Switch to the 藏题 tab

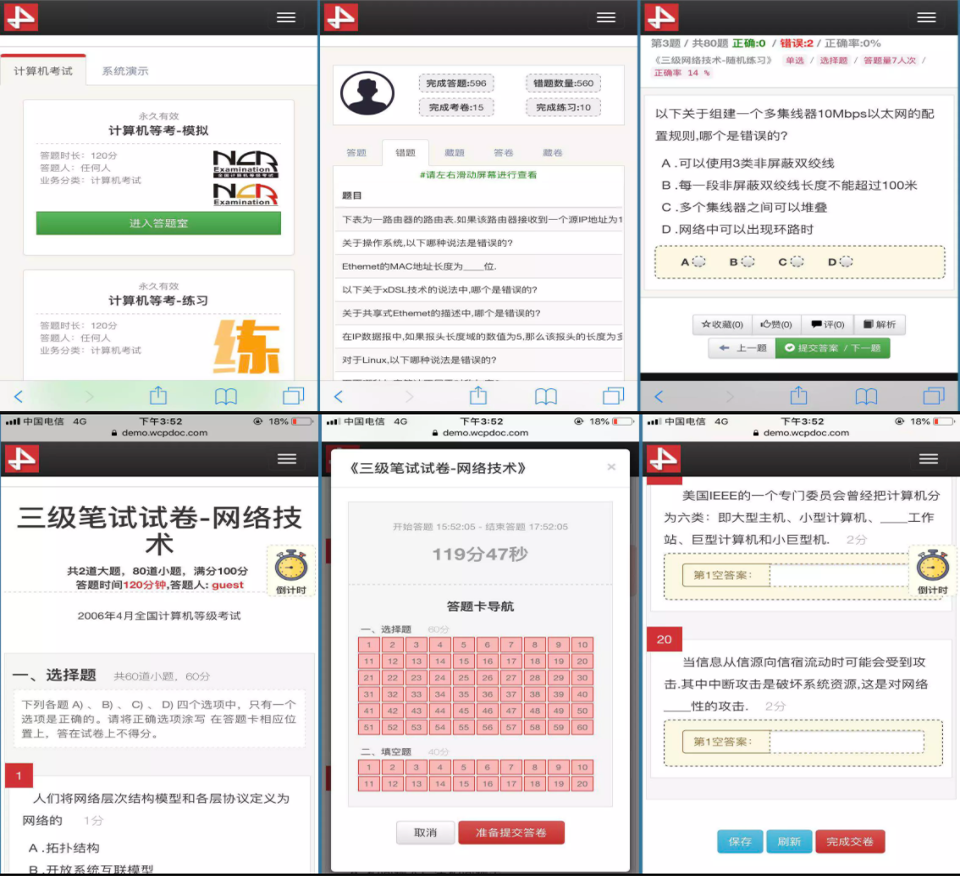454,153
